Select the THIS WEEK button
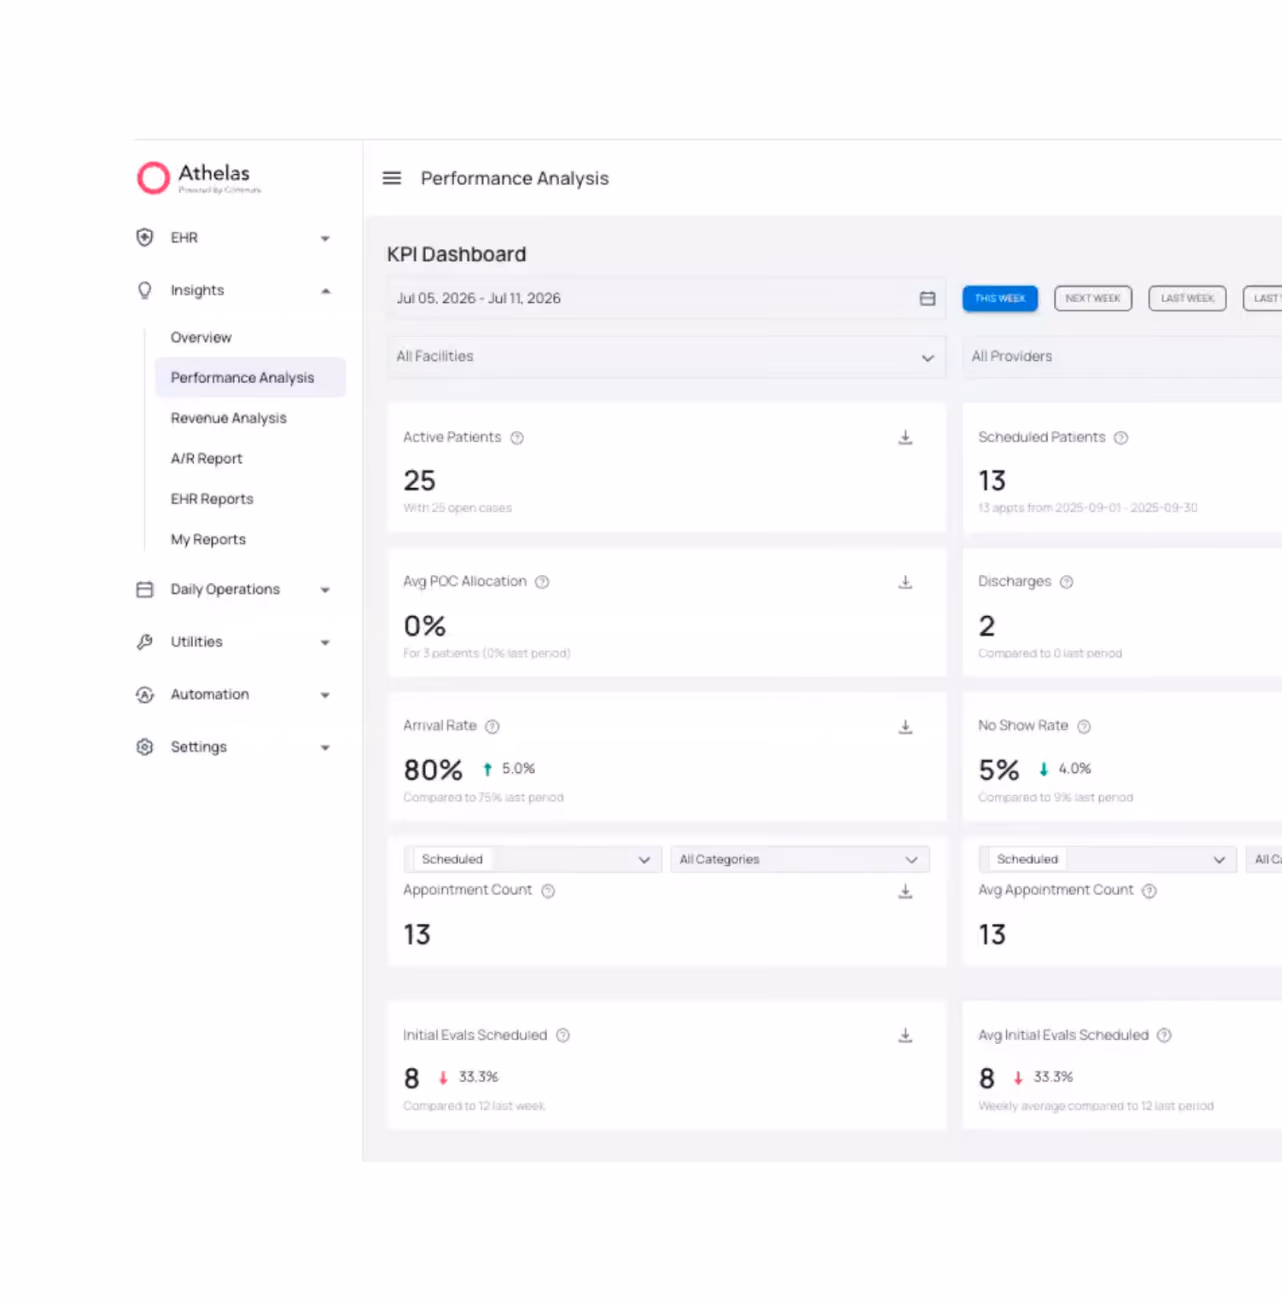Viewport: 1282px width, 1298px height. (1000, 298)
